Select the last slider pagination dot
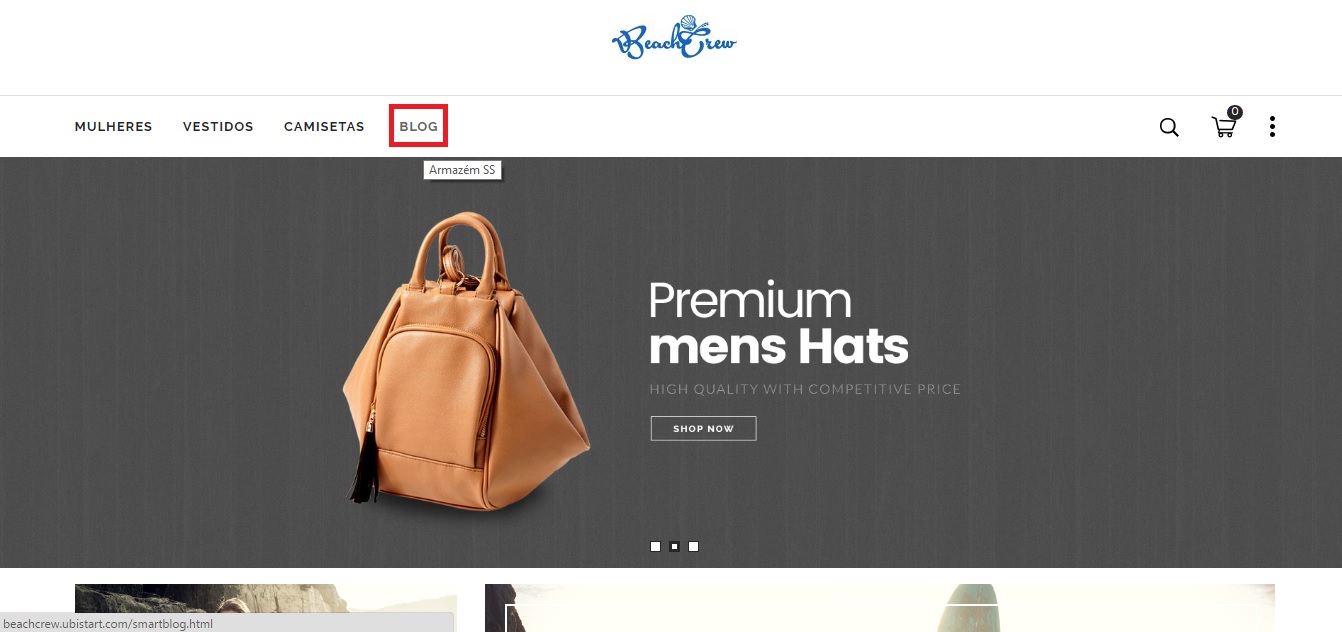This screenshot has width=1342, height=632. (x=693, y=546)
